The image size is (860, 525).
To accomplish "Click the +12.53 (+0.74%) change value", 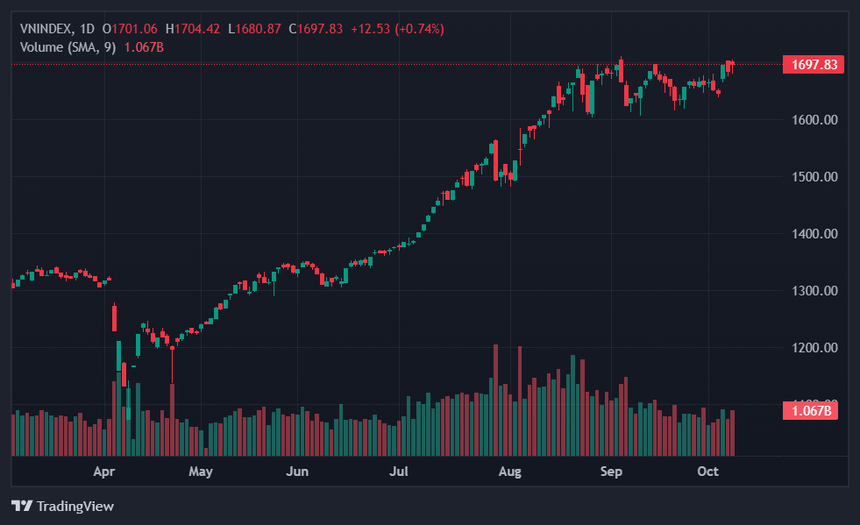I will pos(396,29).
